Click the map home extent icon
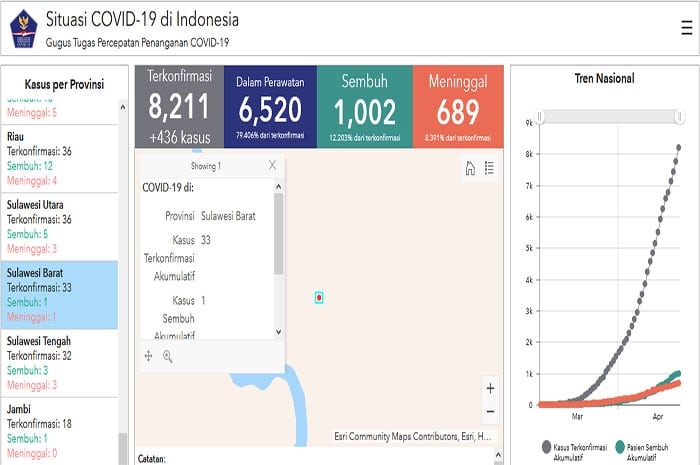This screenshot has width=700, height=465. pyautogui.click(x=470, y=168)
